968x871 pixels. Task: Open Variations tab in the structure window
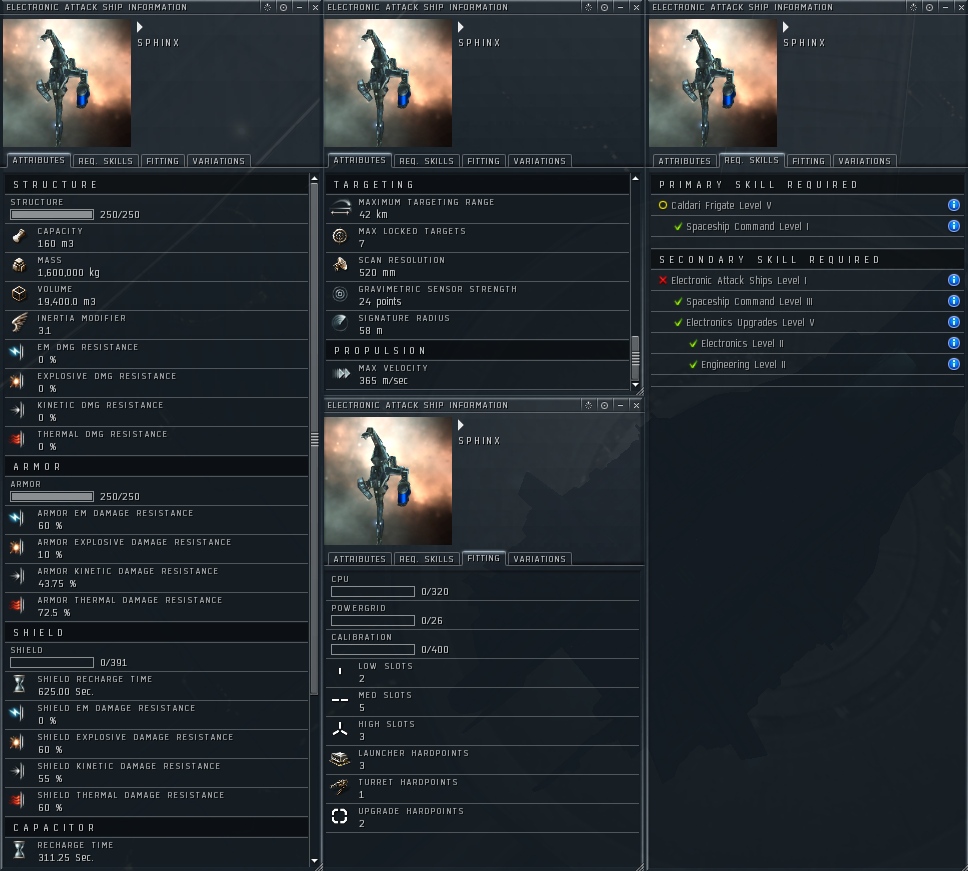219,161
